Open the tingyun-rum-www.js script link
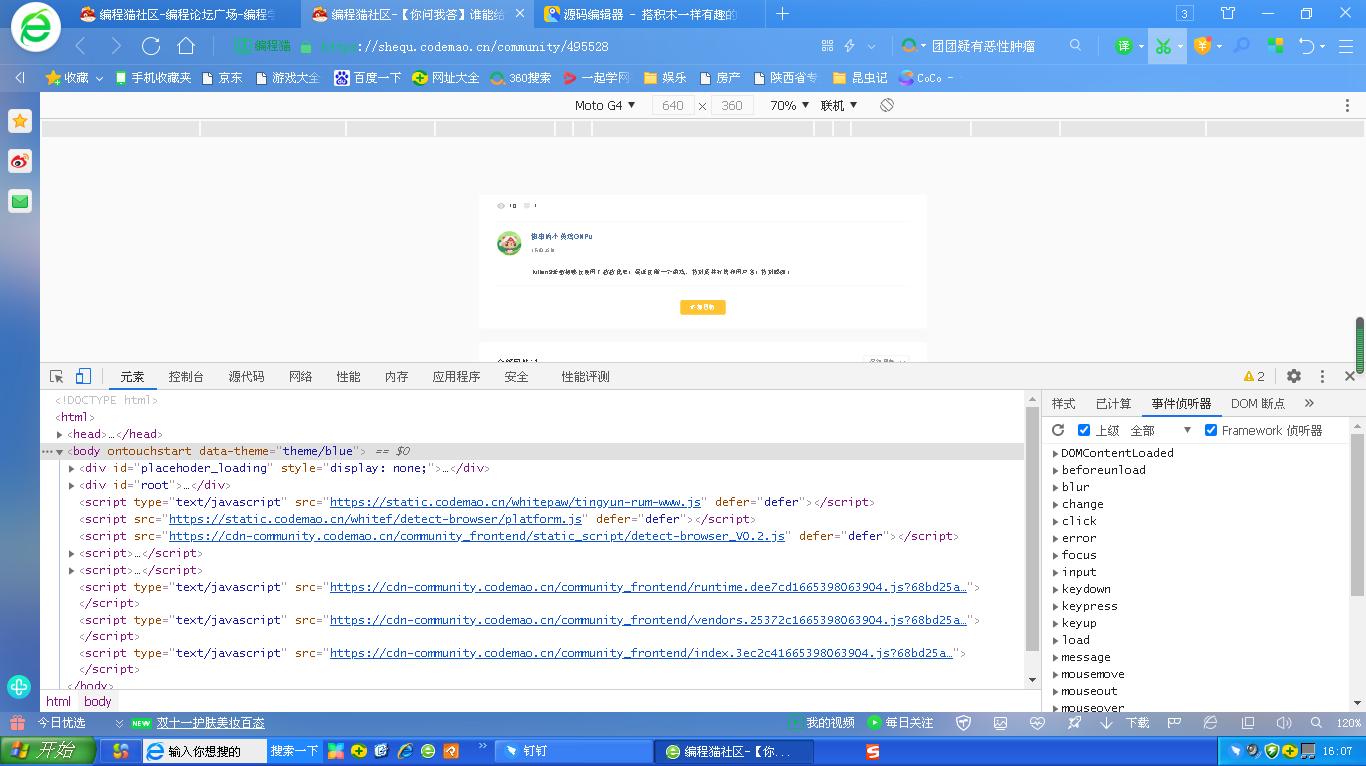 (516, 502)
